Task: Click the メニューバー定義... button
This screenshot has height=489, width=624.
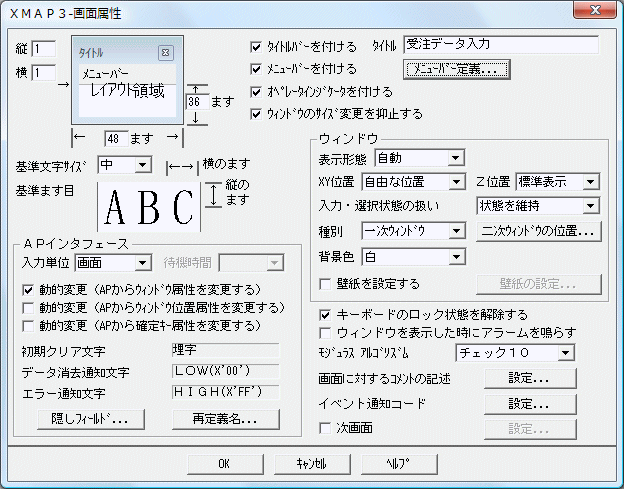Action: 456,70
